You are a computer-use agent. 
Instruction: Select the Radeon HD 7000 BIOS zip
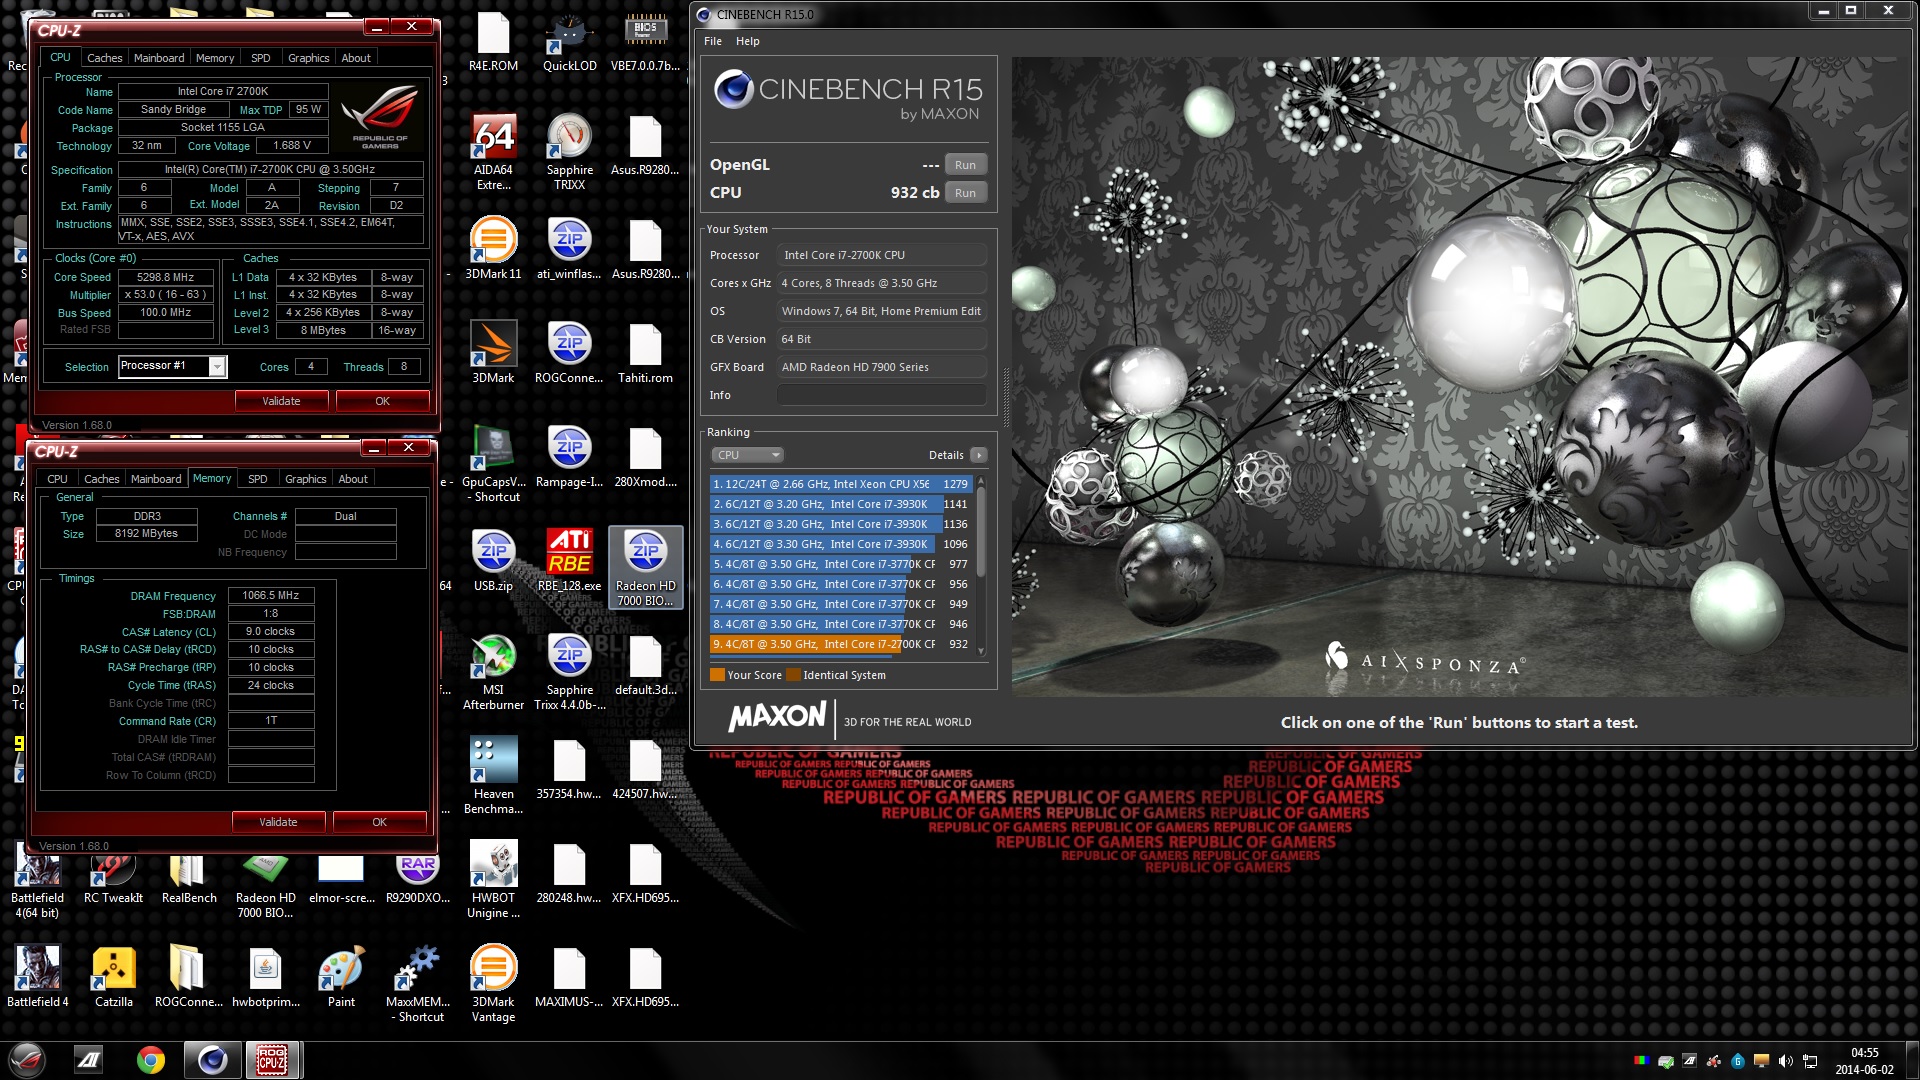645,567
